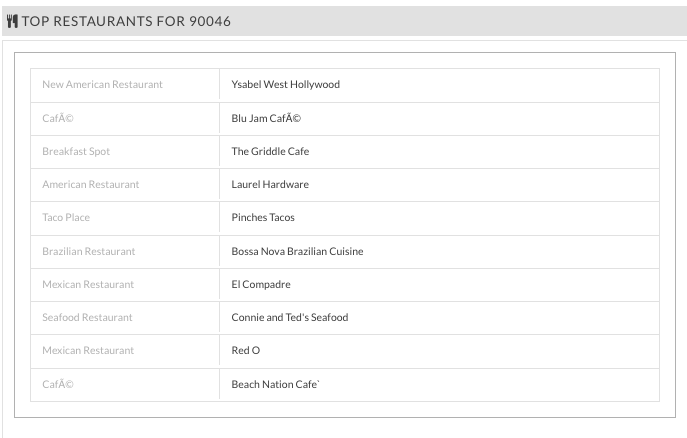Click the Top Restaurants for 90046 heading
Viewport: 687px width, 438px height.
pos(126,21)
